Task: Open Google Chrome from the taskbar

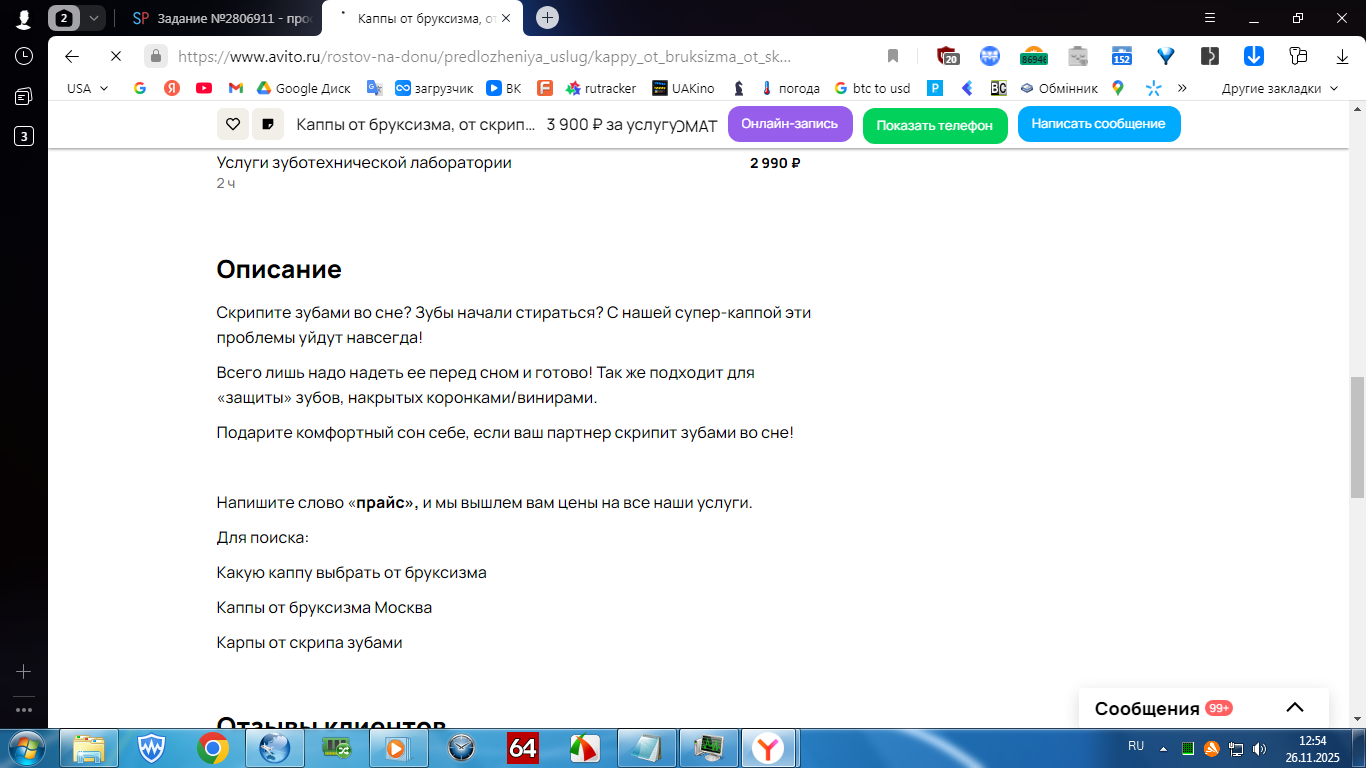Action: [x=213, y=748]
